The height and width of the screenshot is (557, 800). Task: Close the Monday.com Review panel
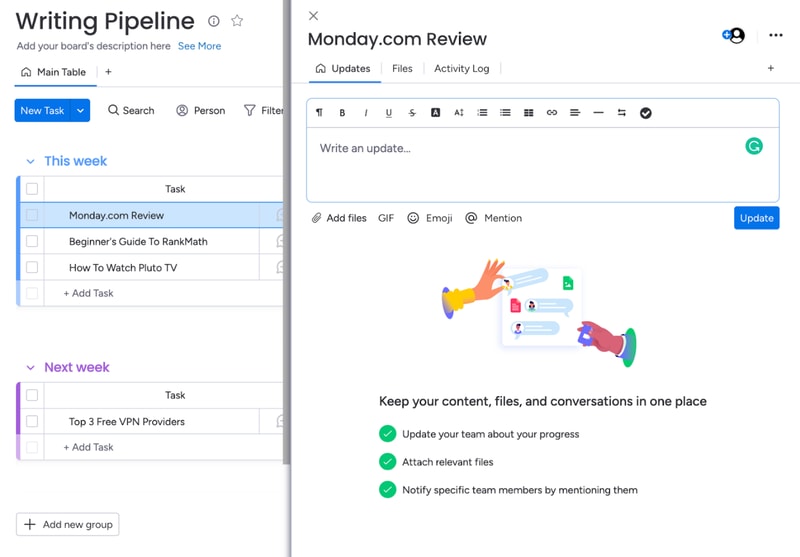(313, 16)
